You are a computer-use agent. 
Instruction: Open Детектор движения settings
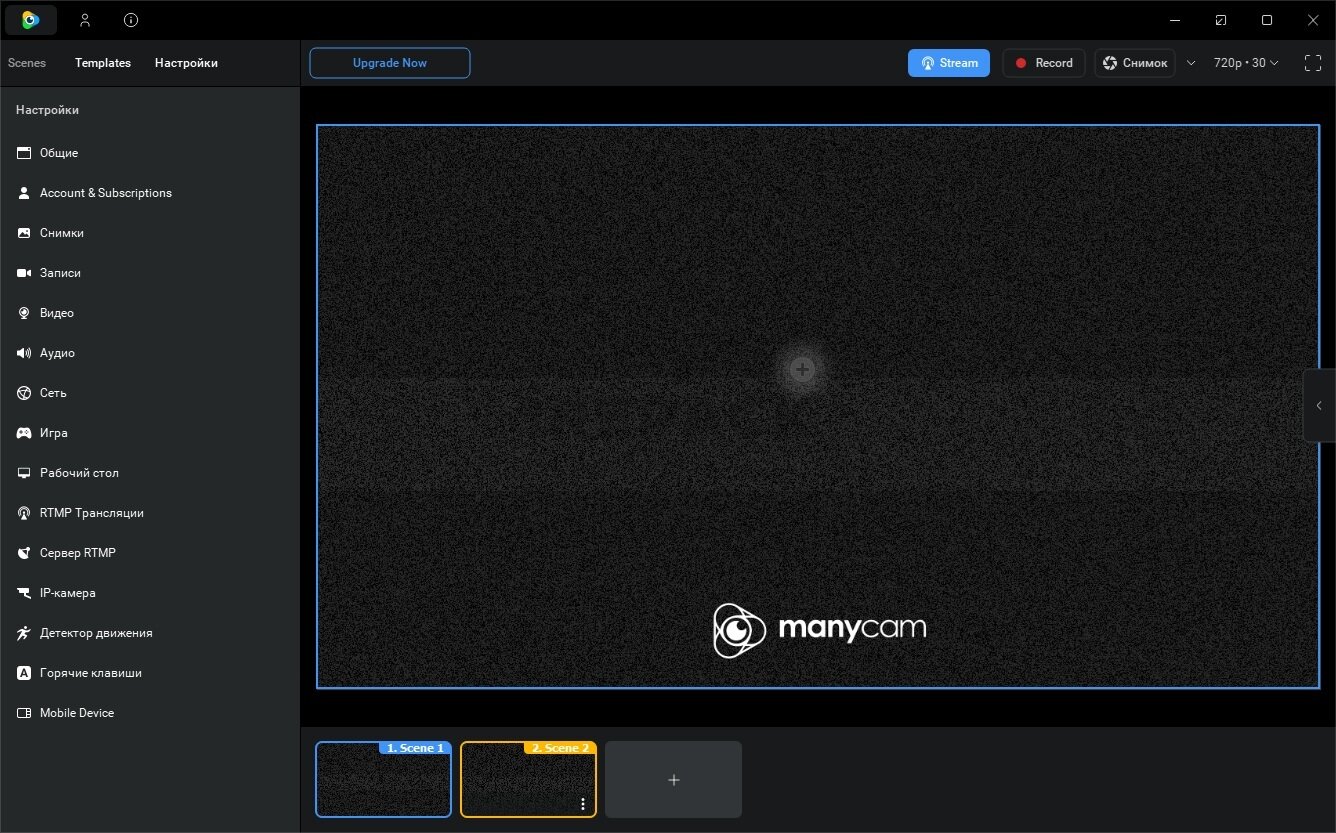coord(150,633)
